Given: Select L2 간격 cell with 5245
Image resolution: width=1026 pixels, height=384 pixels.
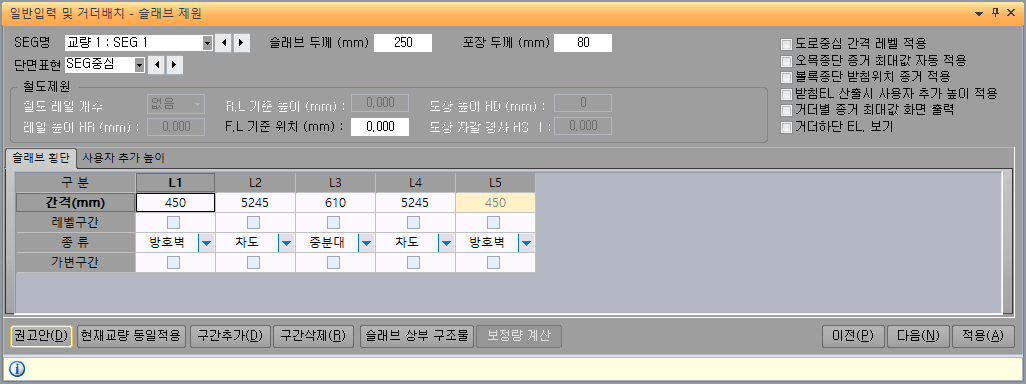Looking at the screenshot, I should pyautogui.click(x=256, y=203).
